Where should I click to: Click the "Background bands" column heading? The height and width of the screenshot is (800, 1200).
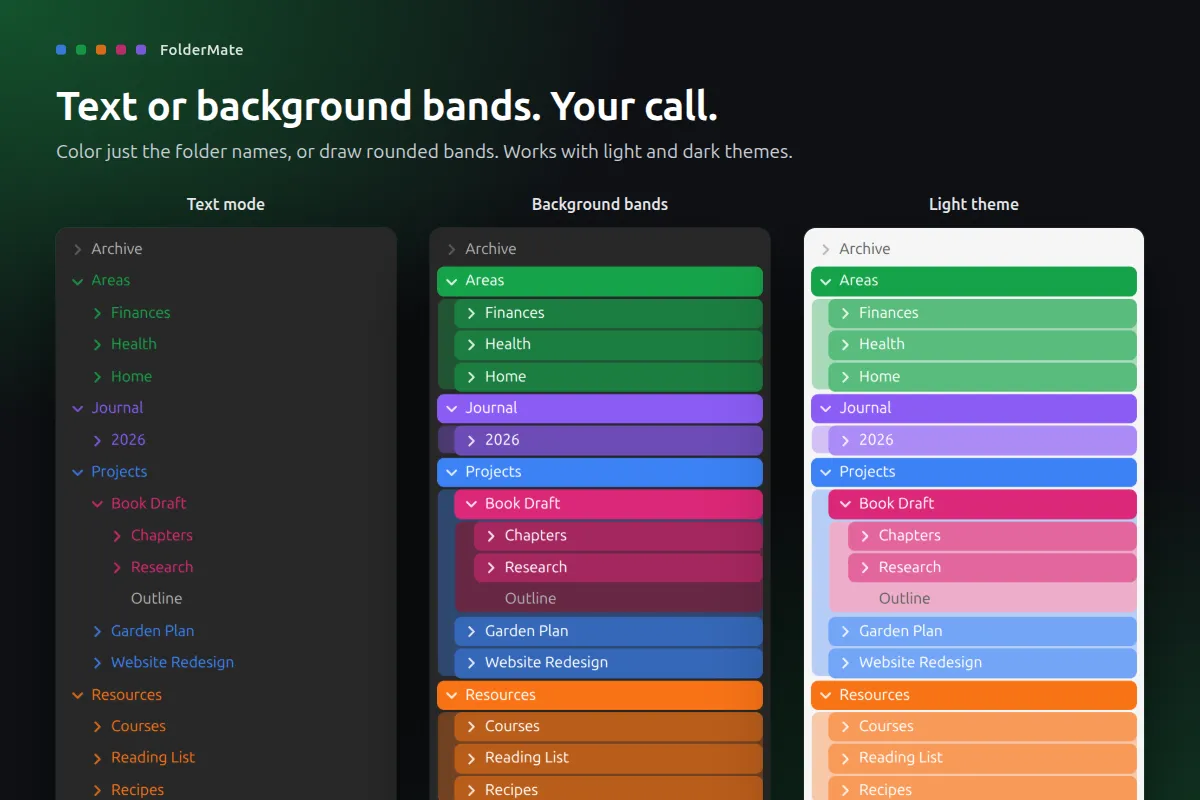click(x=600, y=204)
